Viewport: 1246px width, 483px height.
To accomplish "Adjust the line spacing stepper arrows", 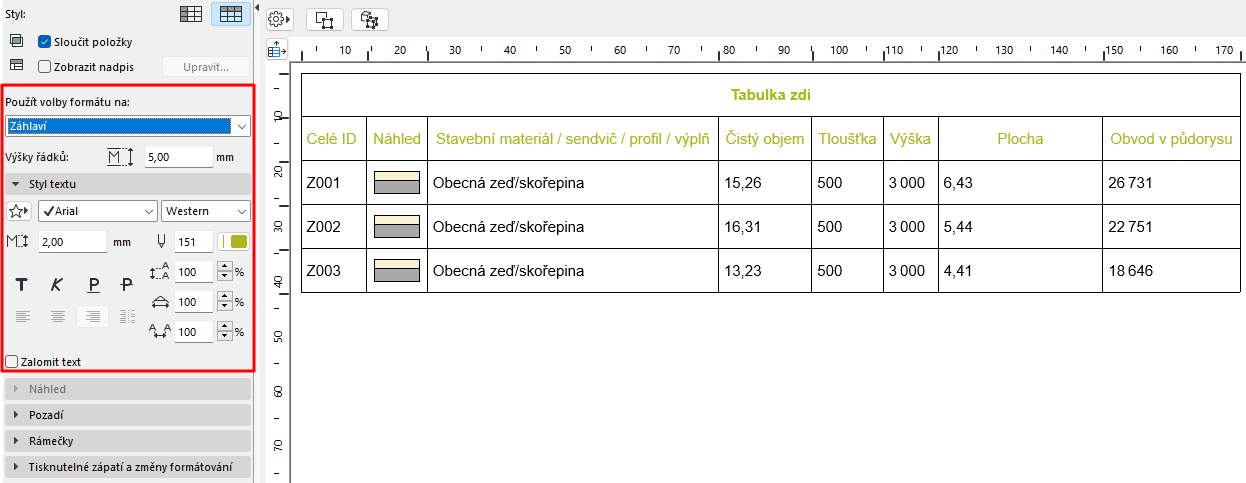I will 224,272.
